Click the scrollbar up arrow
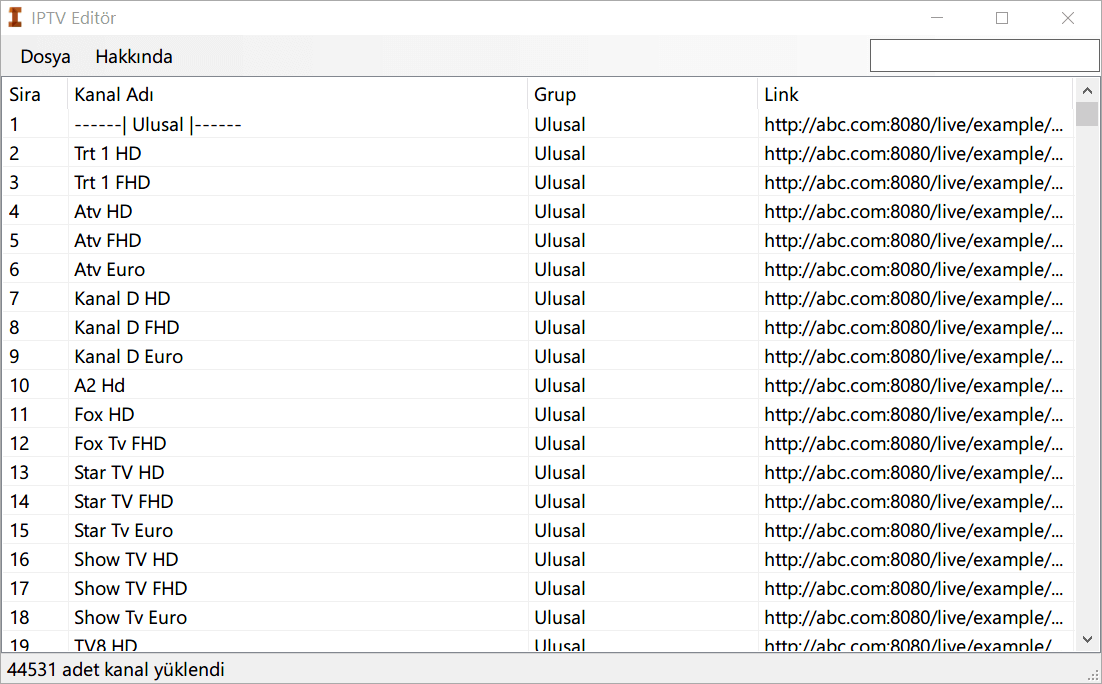This screenshot has height=684, width=1102. tap(1087, 91)
